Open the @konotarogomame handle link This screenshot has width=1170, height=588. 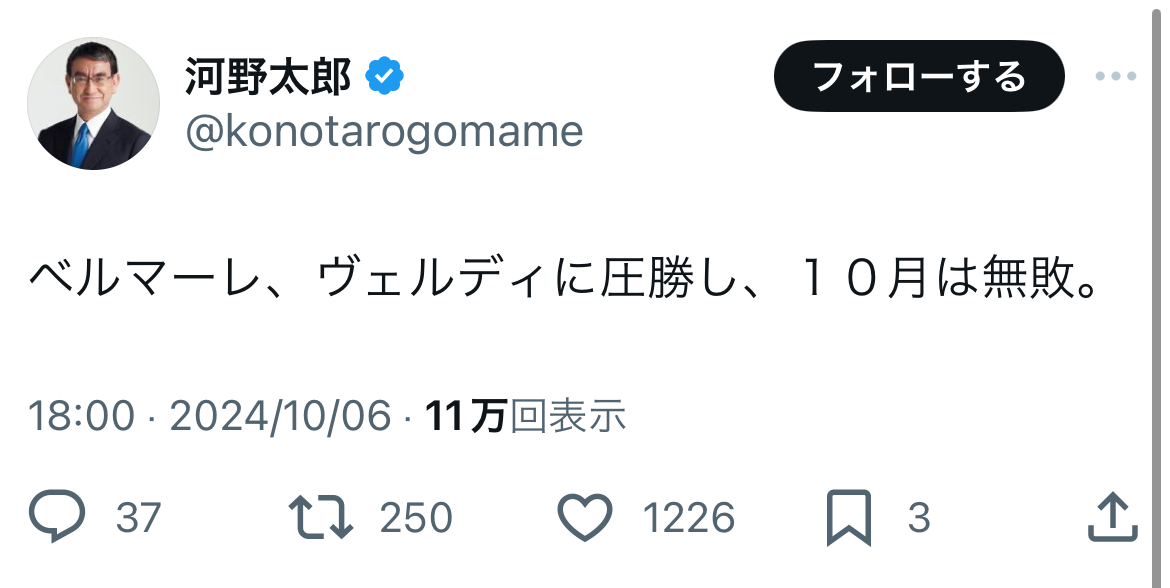(384, 132)
